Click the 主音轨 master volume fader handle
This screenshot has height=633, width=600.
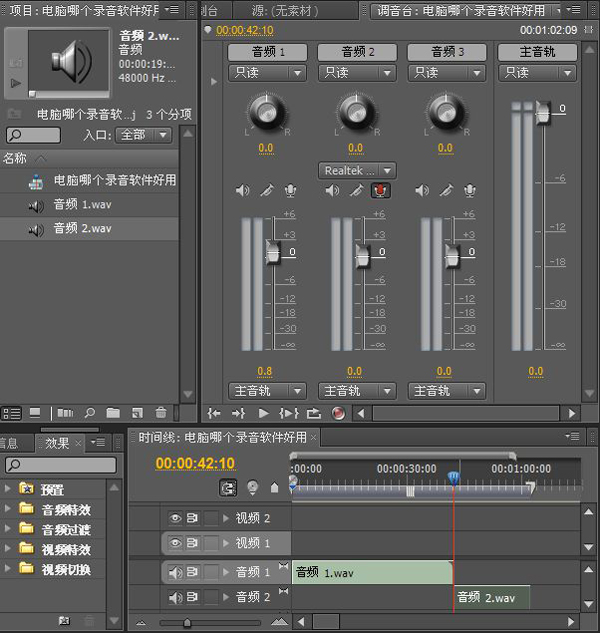543,112
